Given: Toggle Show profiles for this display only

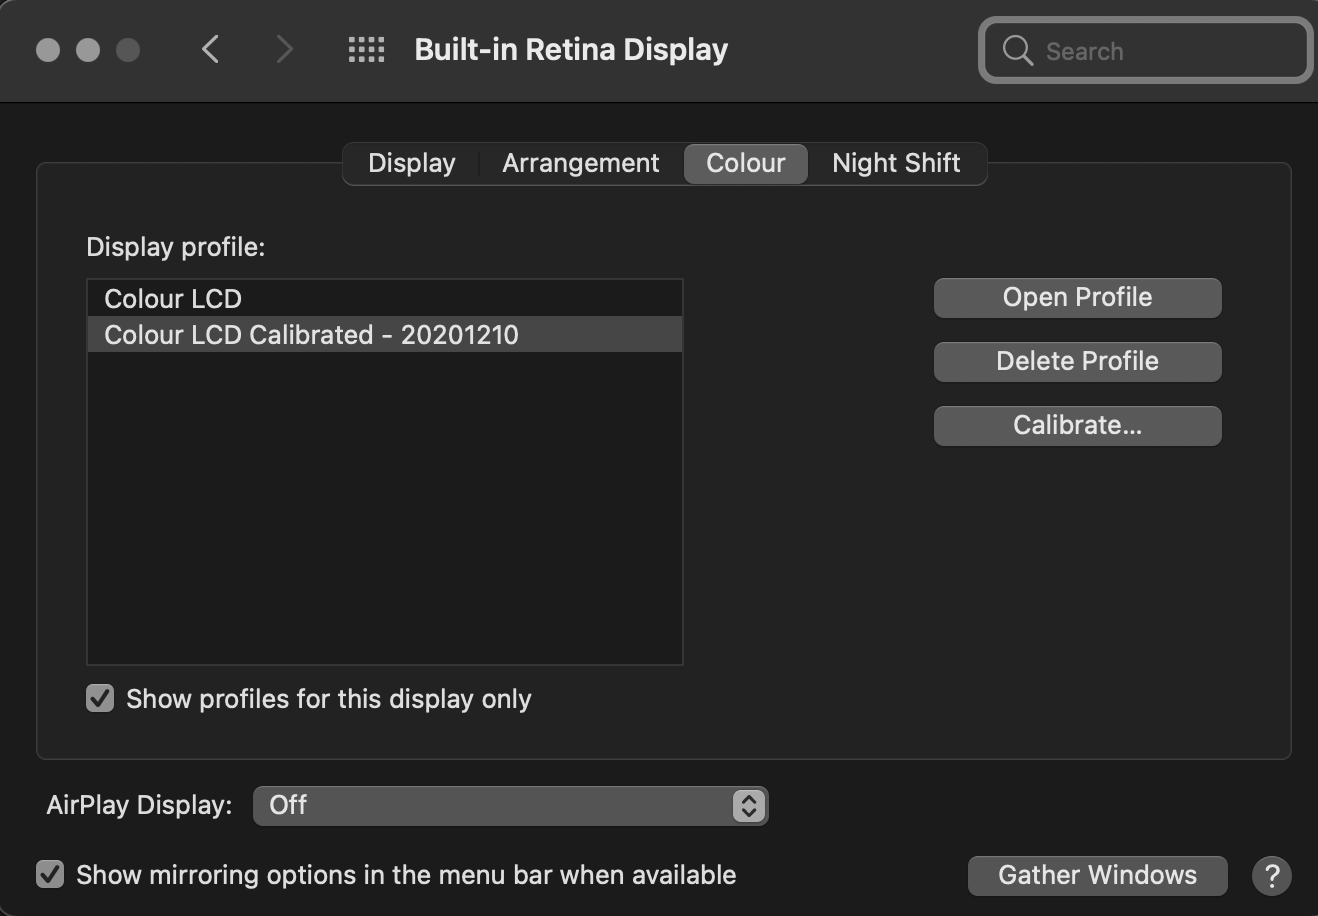Looking at the screenshot, I should (x=100, y=698).
